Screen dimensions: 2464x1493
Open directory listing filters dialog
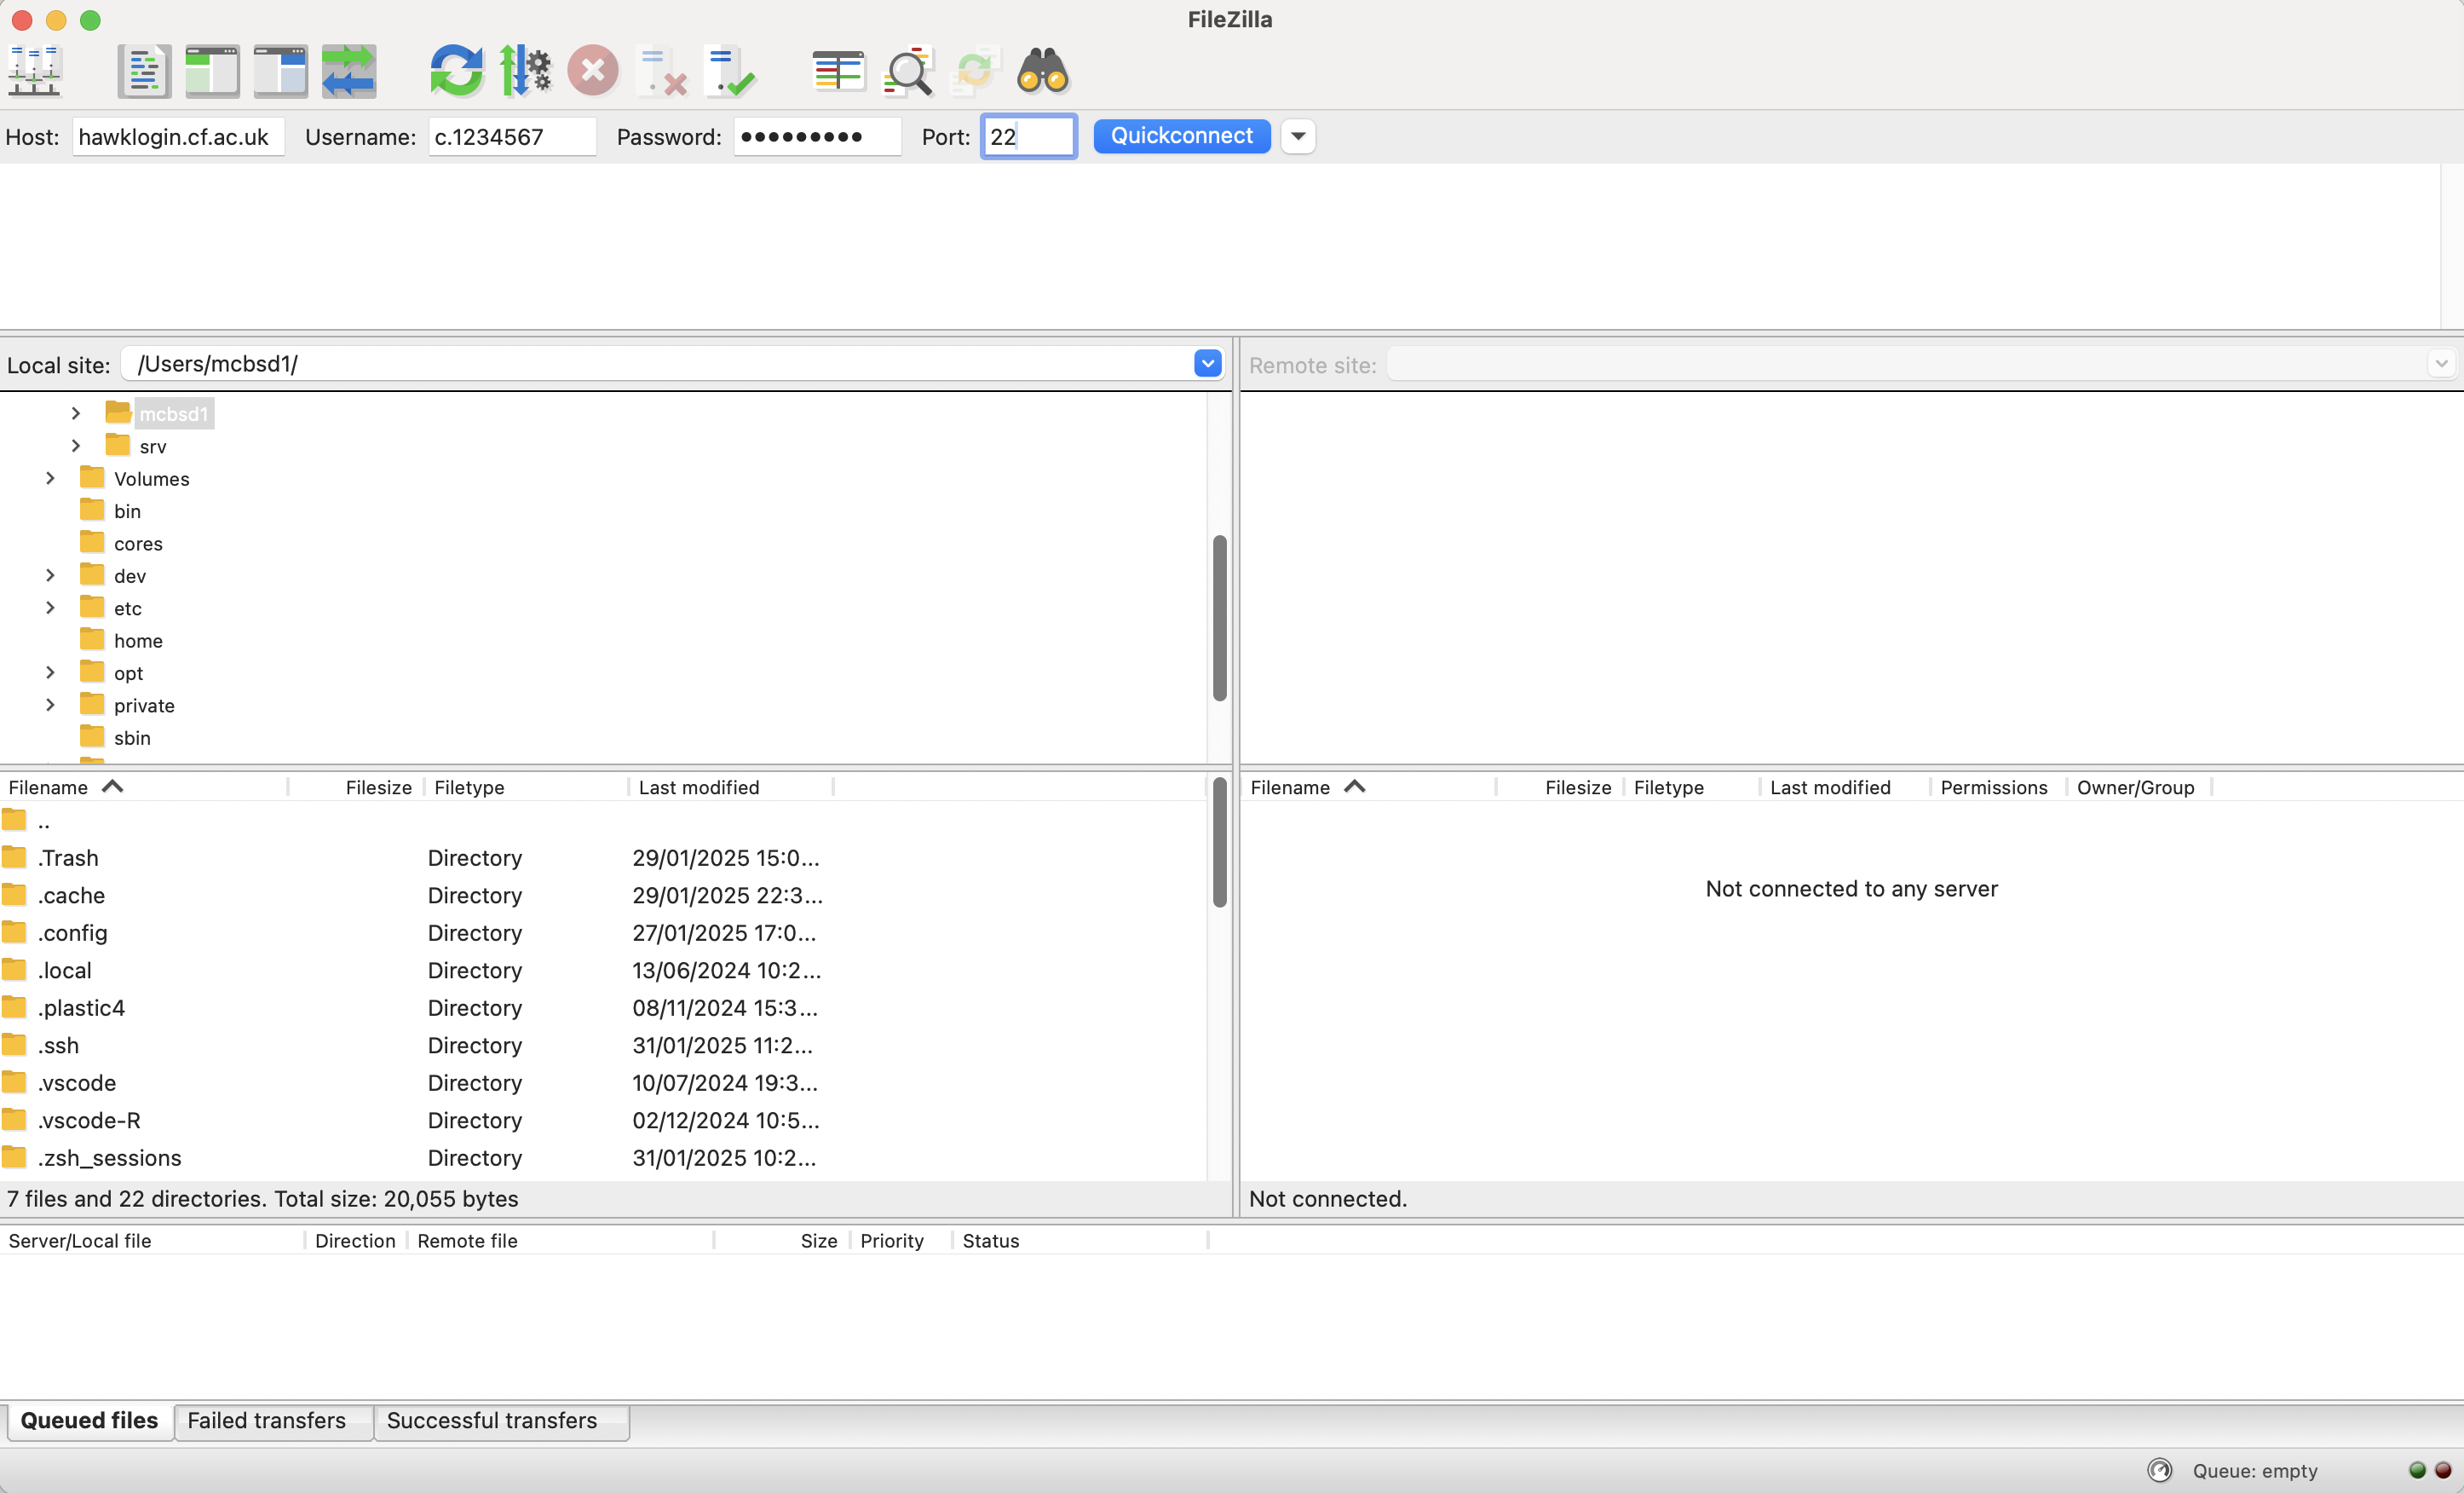(838, 71)
